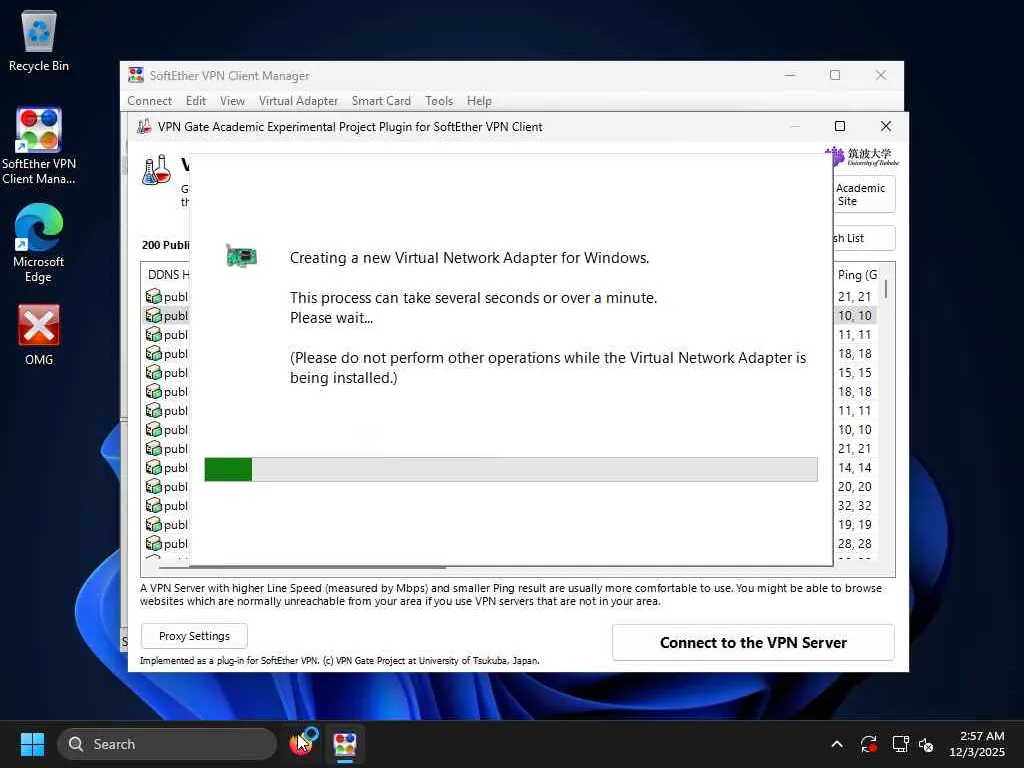Screen dimensions: 1024x768
Task: Launch Microsoft Edge desktop shortcut
Action: 39,242
